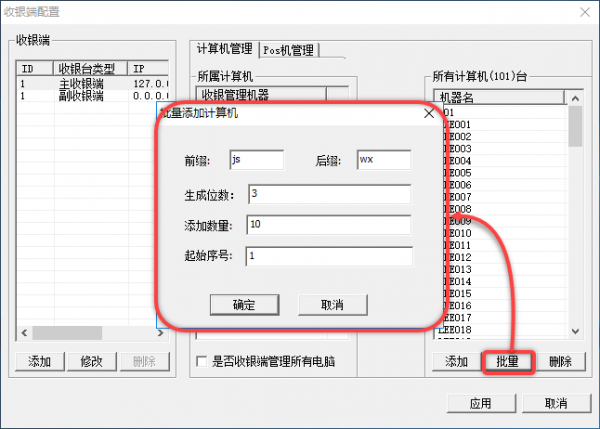Toggle 是否收银端管理所有电脑 checkbox
This screenshot has height=429, width=600.
click(x=201, y=361)
